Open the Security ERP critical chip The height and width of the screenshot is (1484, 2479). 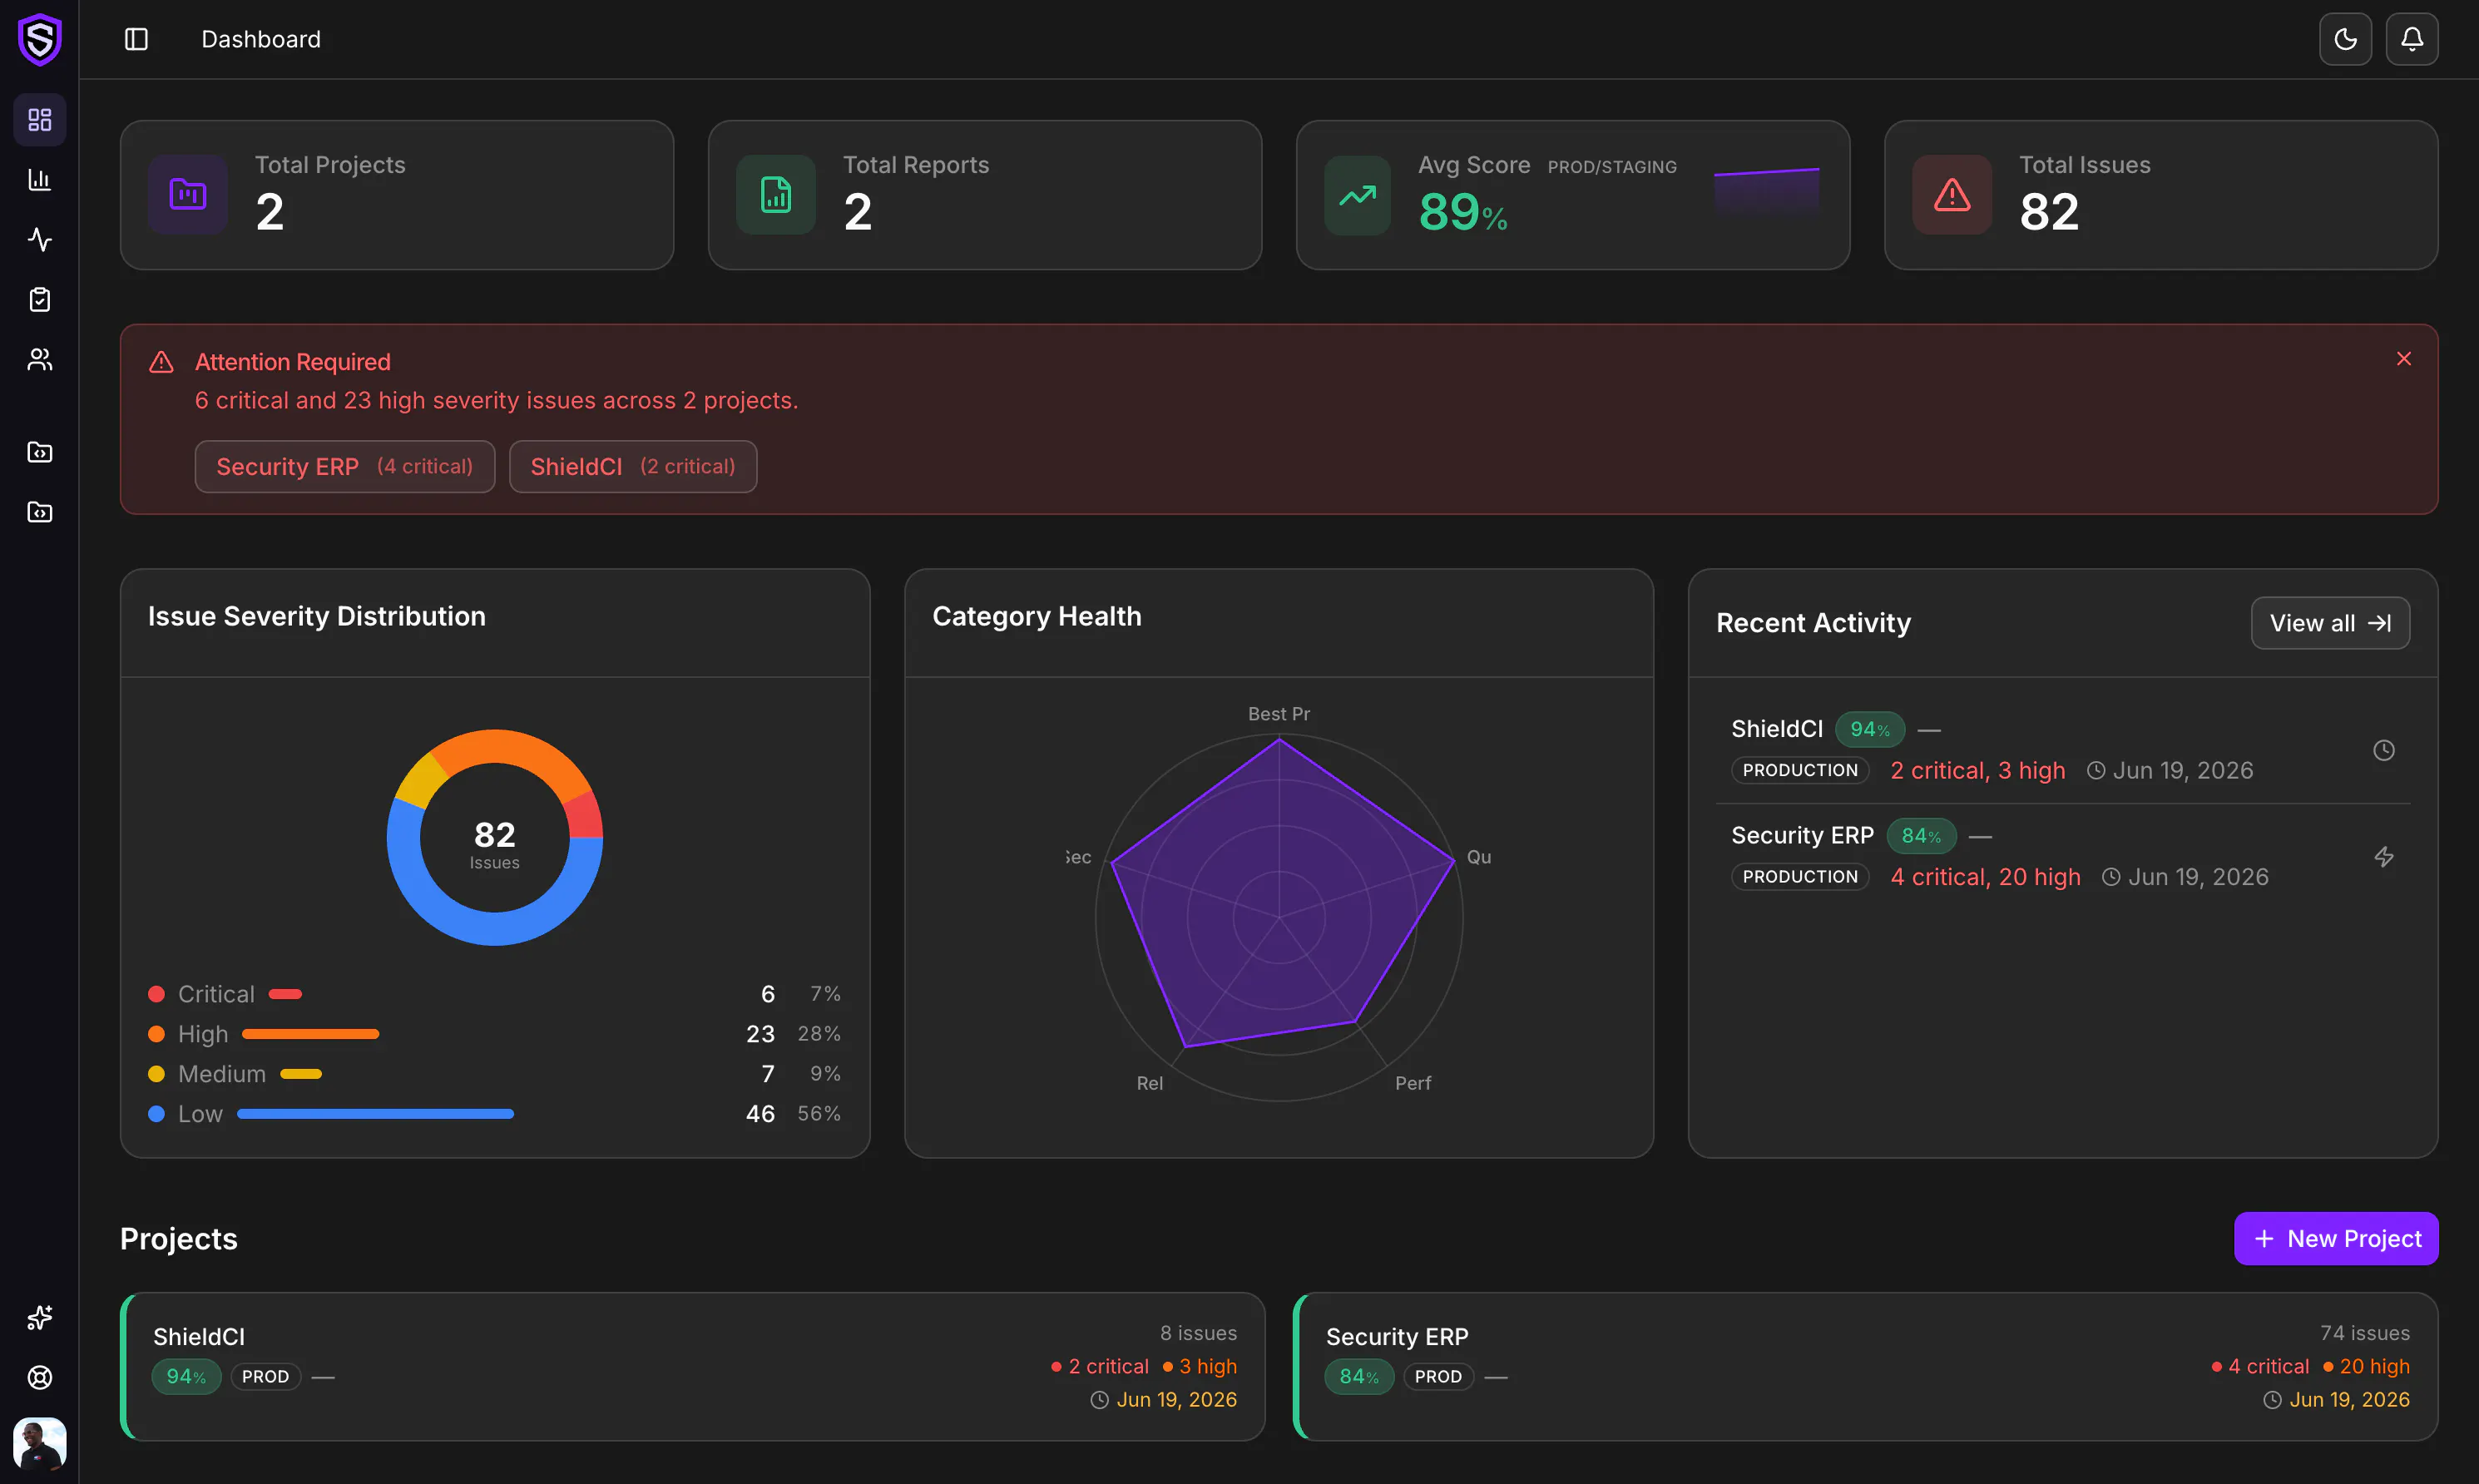point(345,467)
